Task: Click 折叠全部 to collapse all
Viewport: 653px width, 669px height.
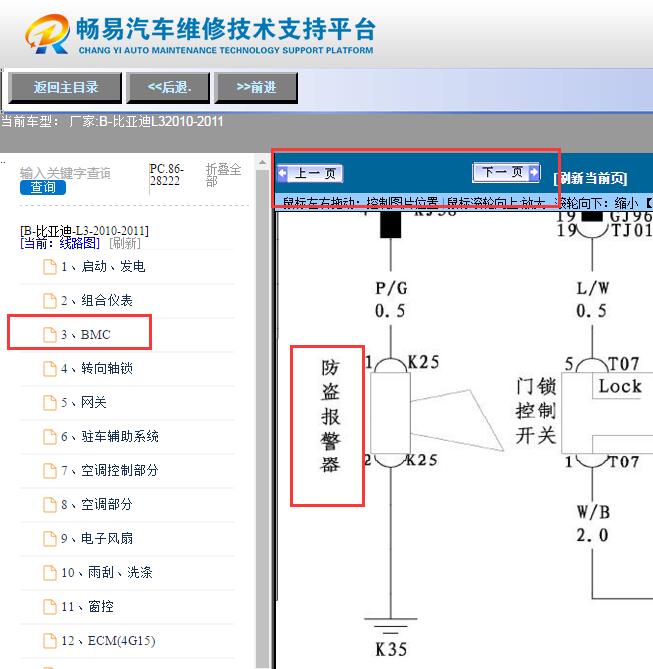Action: click(x=223, y=175)
